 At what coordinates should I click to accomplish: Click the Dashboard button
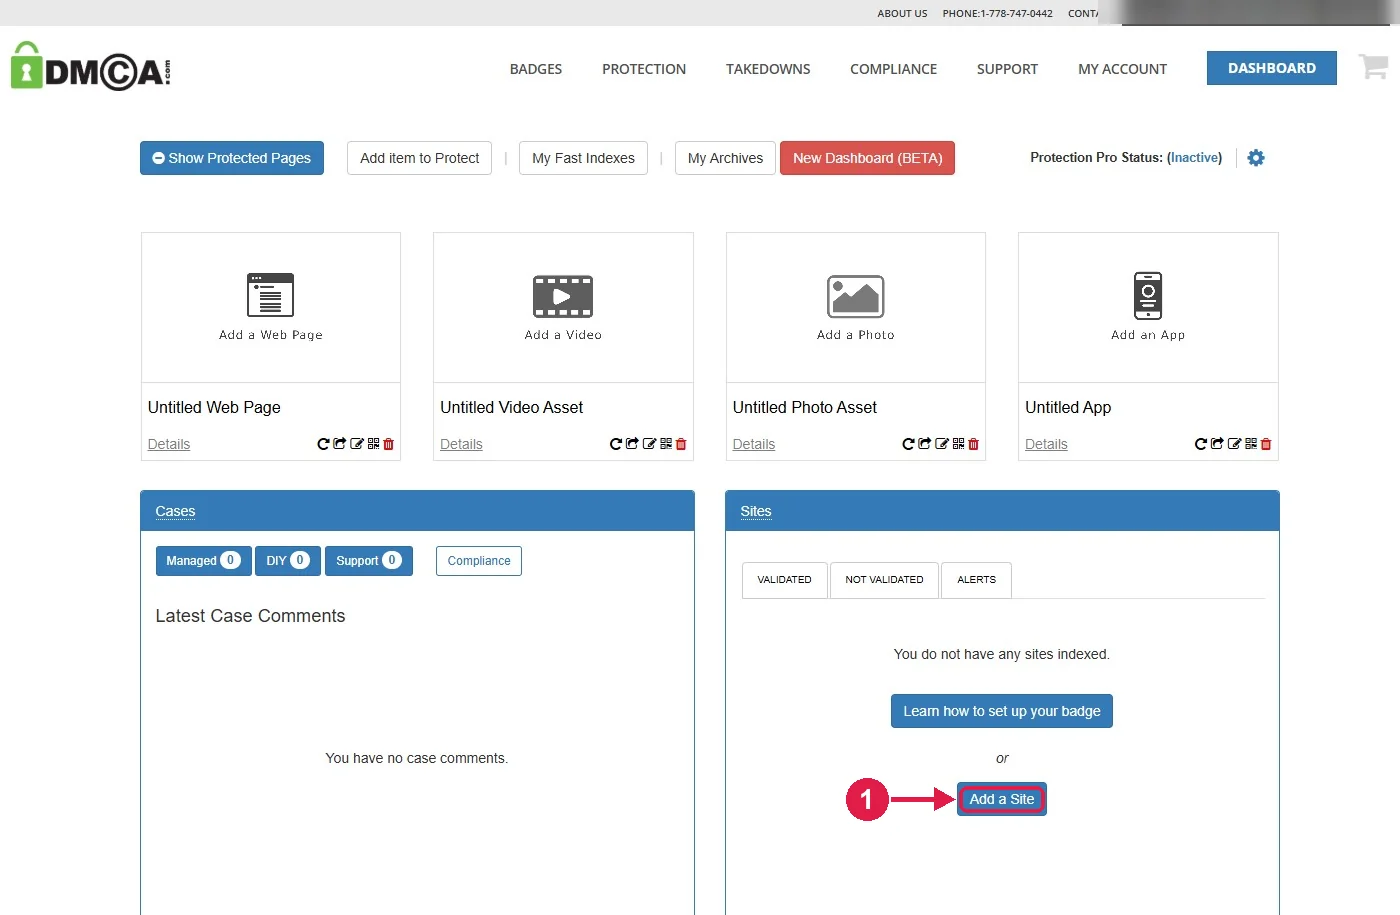click(x=1272, y=68)
